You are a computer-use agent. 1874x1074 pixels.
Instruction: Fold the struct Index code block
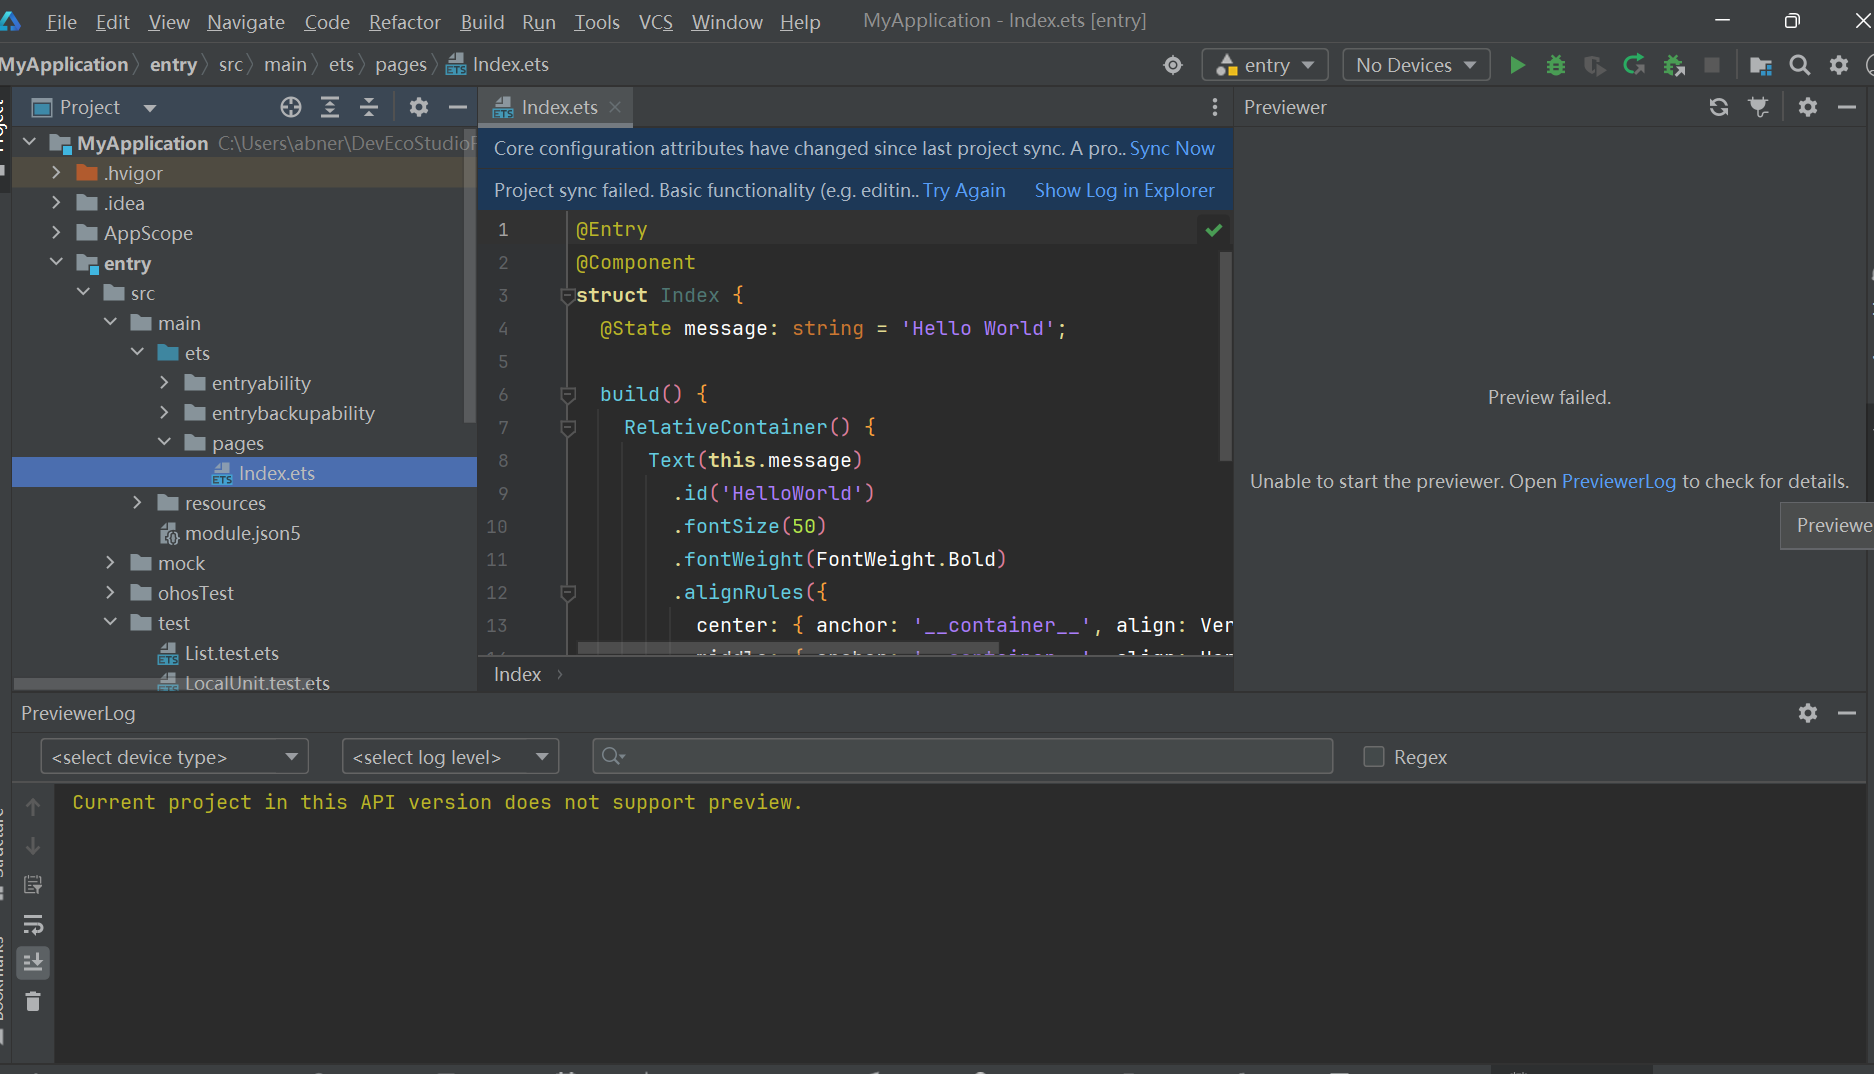[567, 295]
